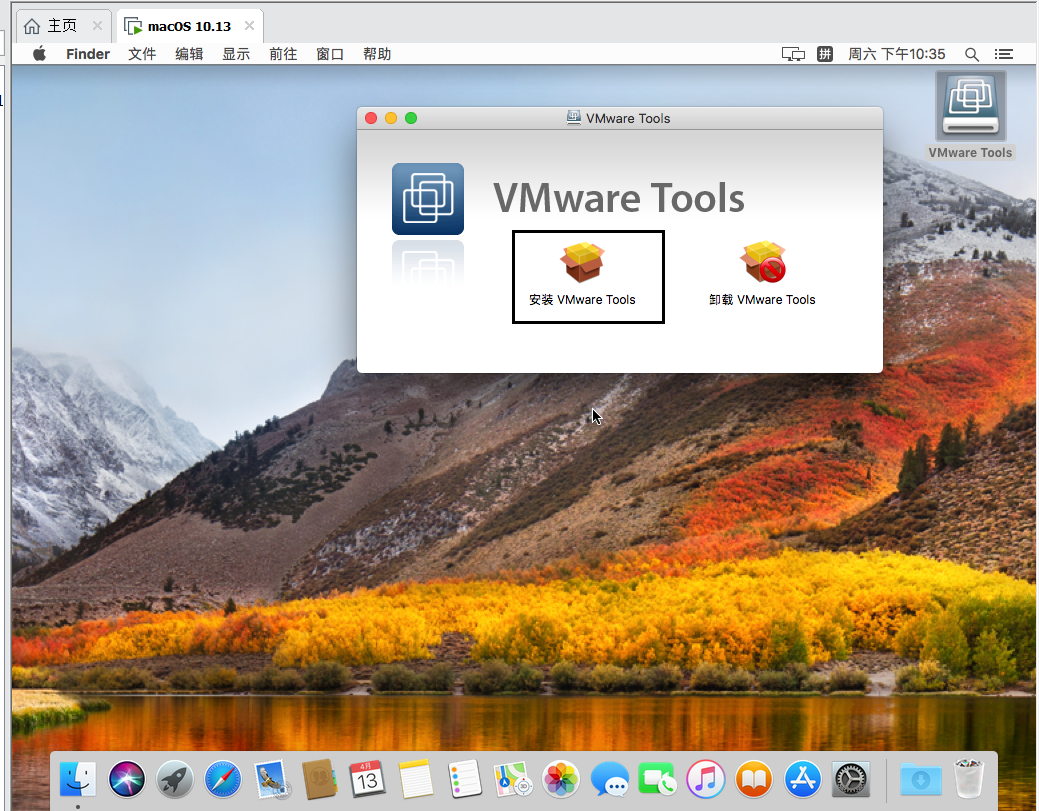This screenshot has width=1039, height=811.
Task: Open FaceTime app in Dock
Action: coord(657,779)
